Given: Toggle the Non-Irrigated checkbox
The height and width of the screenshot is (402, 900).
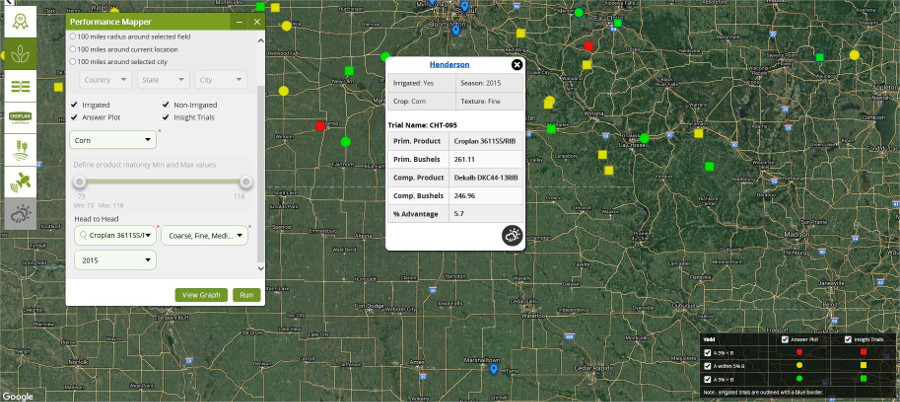Looking at the screenshot, I should pos(165,104).
